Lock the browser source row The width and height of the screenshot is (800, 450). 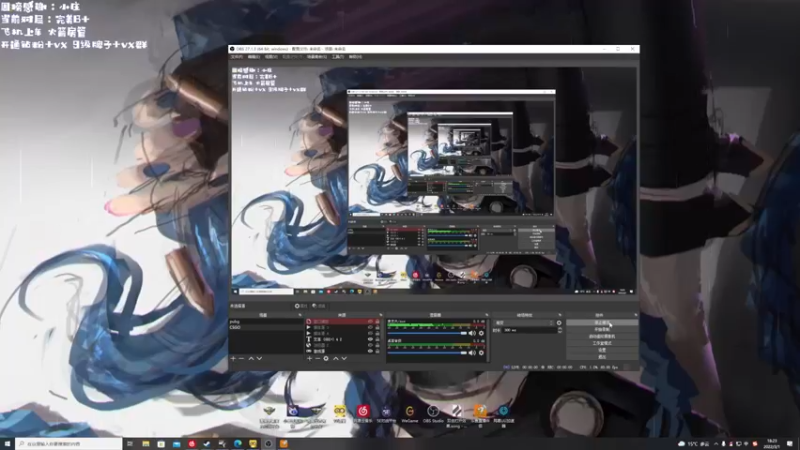(378, 345)
